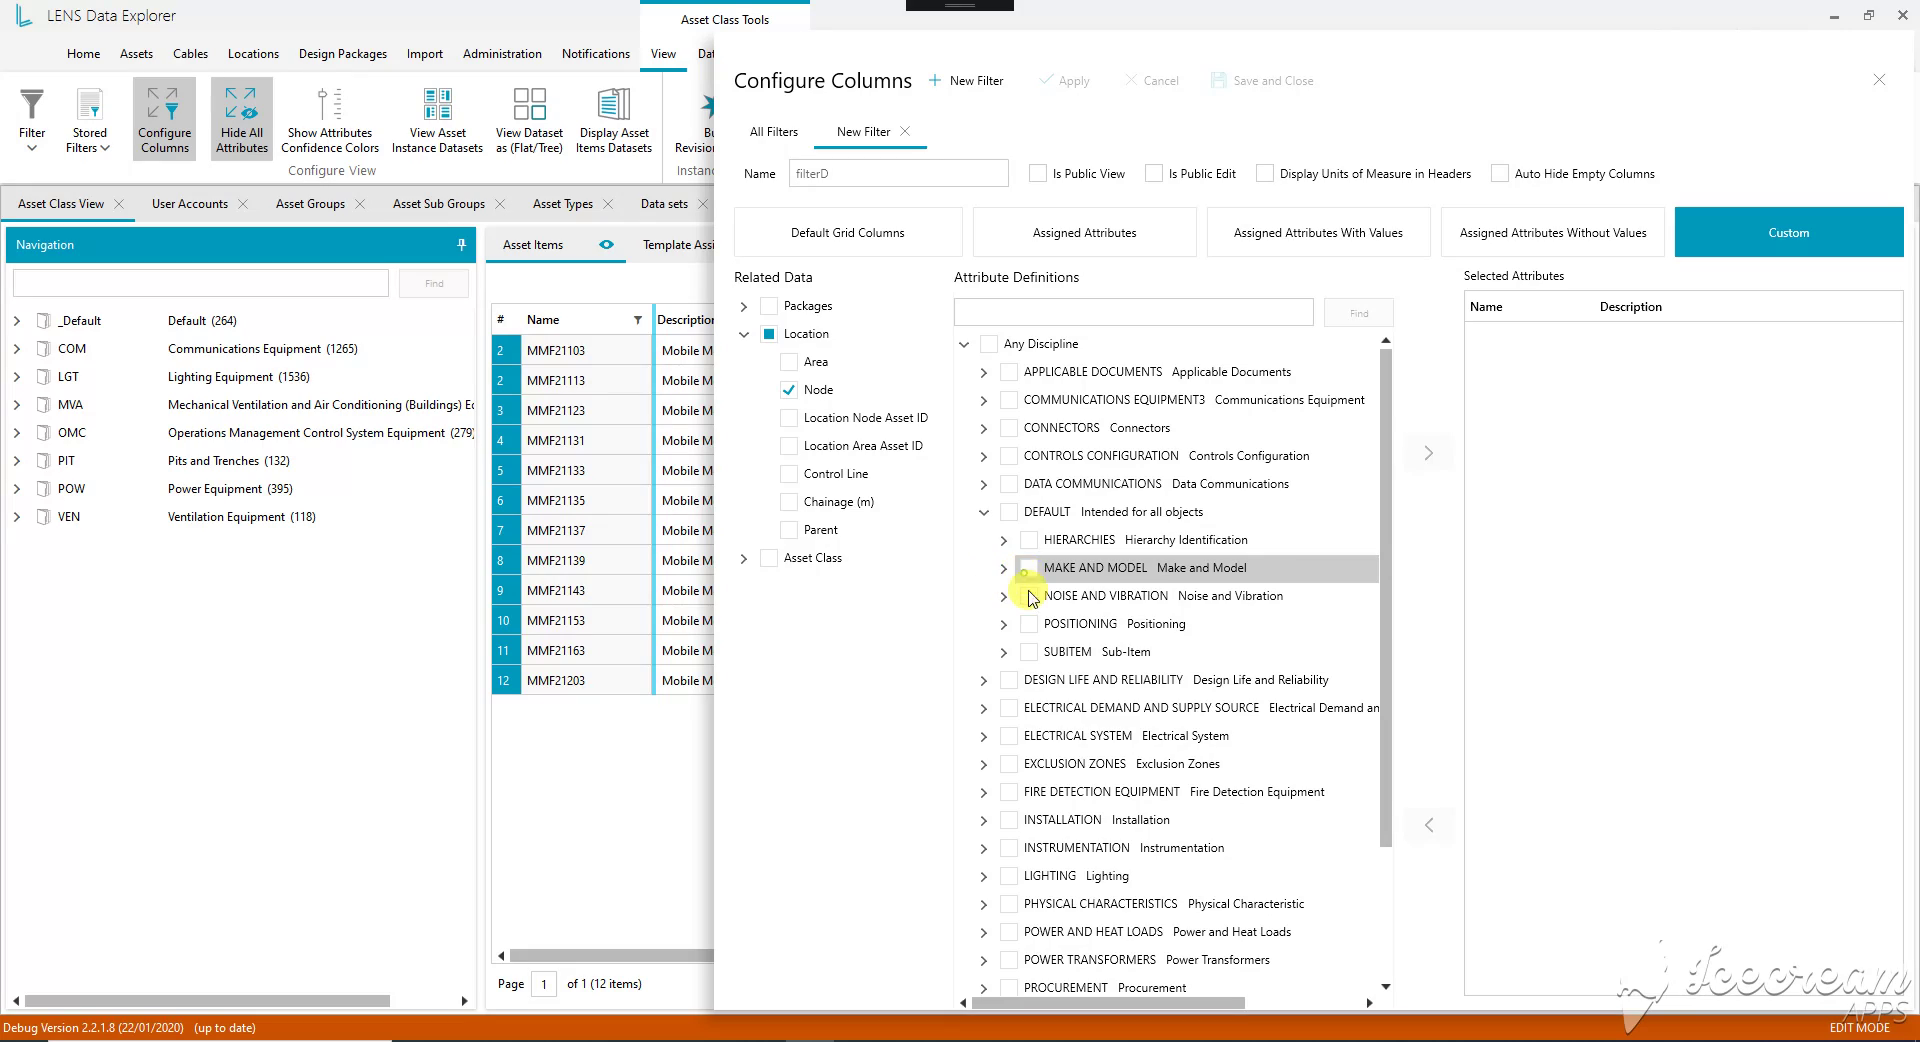Toggle Auto Hide Empty Columns checkbox
Viewport: 1920px width, 1042px height.
tap(1500, 173)
